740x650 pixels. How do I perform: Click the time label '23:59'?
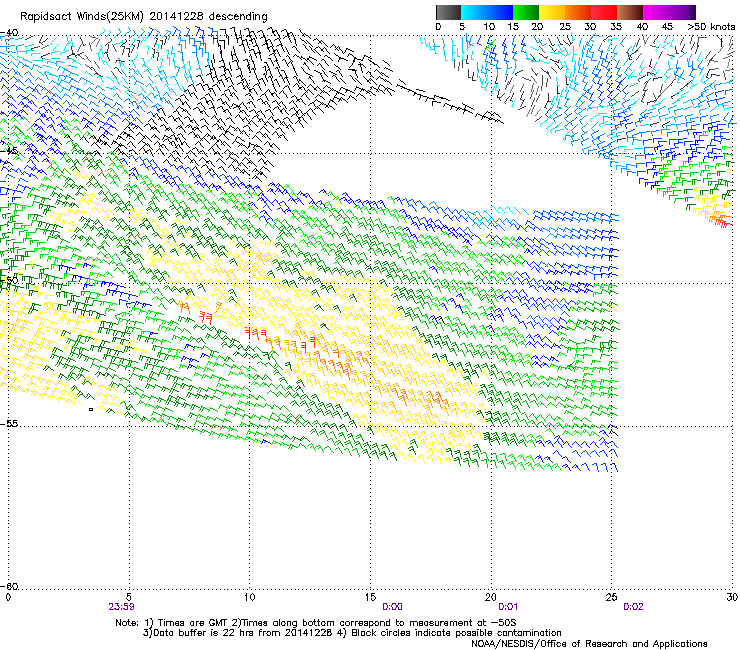[x=121, y=607]
